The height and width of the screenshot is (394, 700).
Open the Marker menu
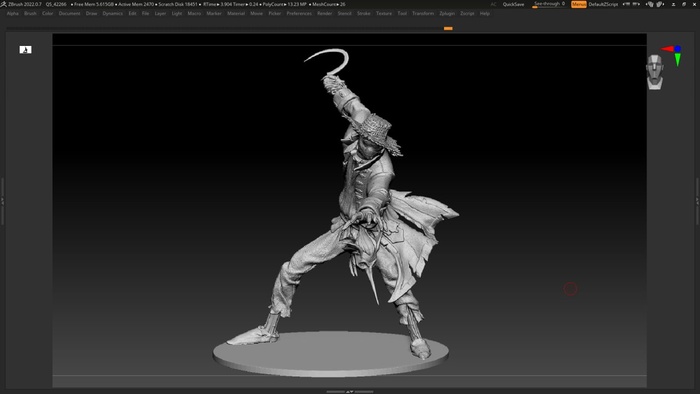click(x=214, y=13)
